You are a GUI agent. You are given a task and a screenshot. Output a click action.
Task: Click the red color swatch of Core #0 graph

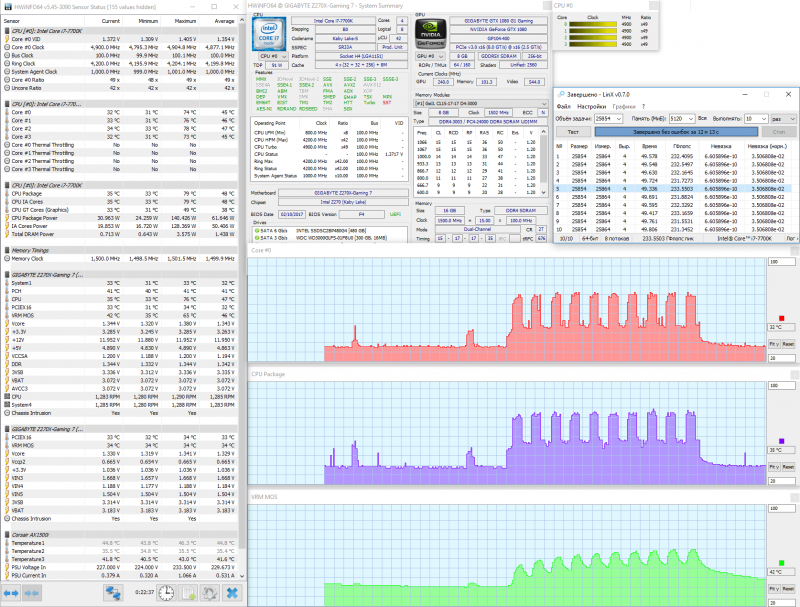[x=781, y=318]
